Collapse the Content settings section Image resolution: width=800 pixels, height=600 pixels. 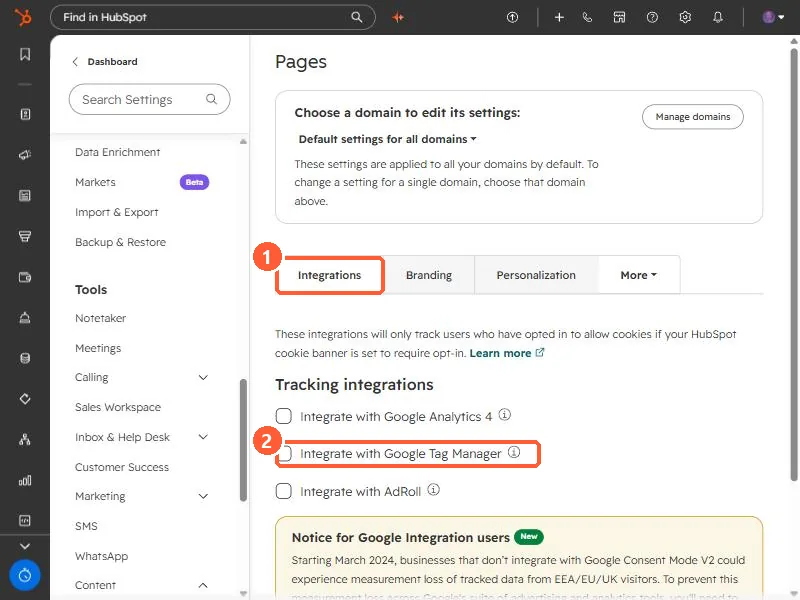tap(203, 585)
